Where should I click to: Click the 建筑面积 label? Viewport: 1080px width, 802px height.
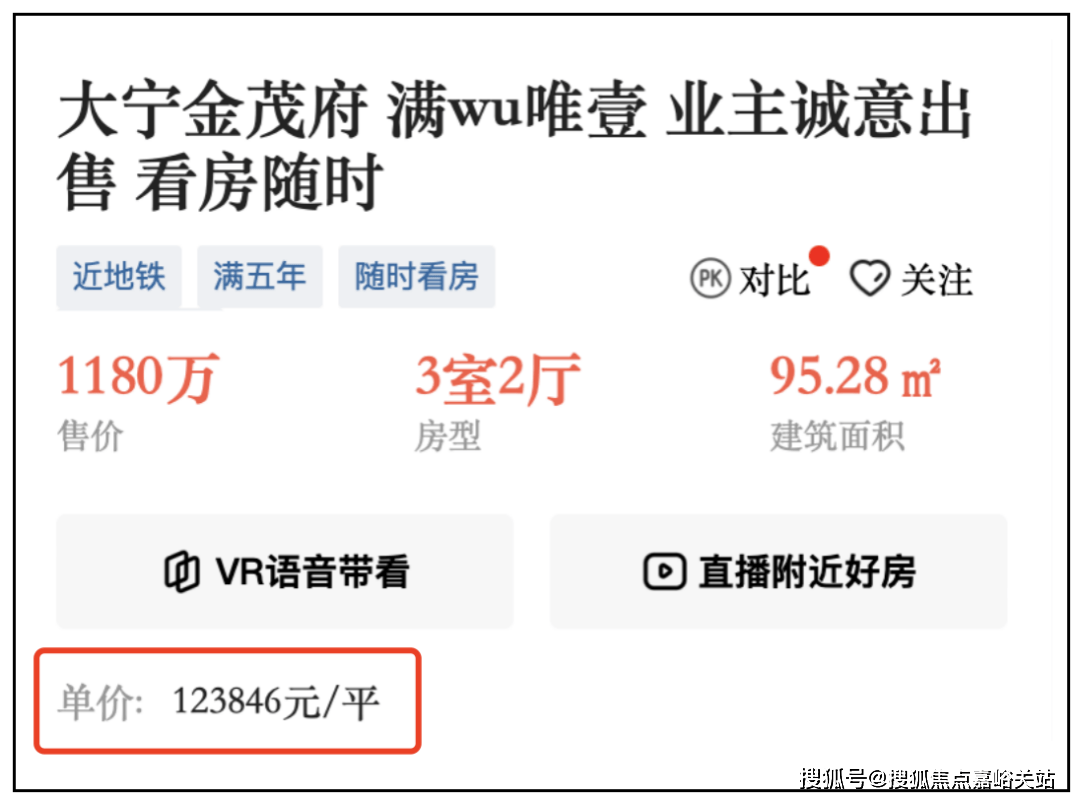click(837, 437)
